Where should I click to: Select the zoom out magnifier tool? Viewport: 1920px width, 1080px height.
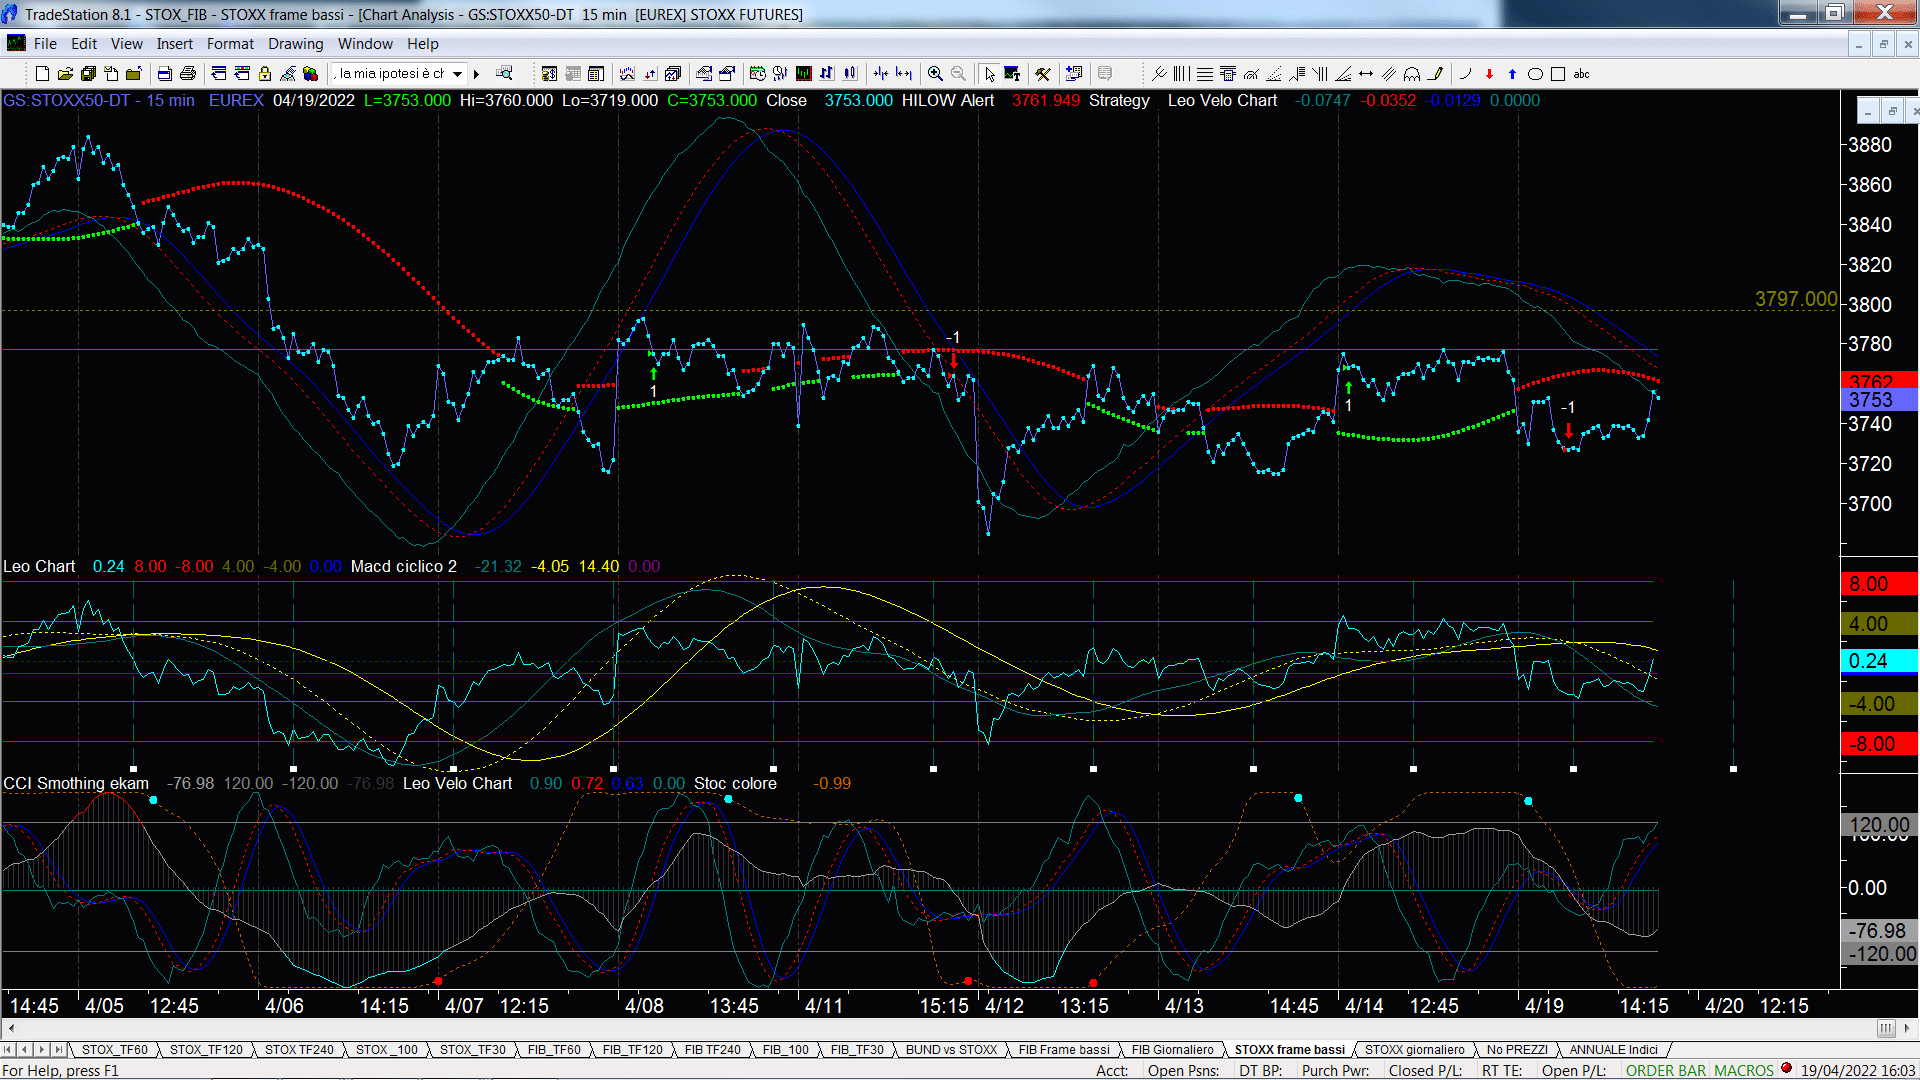958,74
